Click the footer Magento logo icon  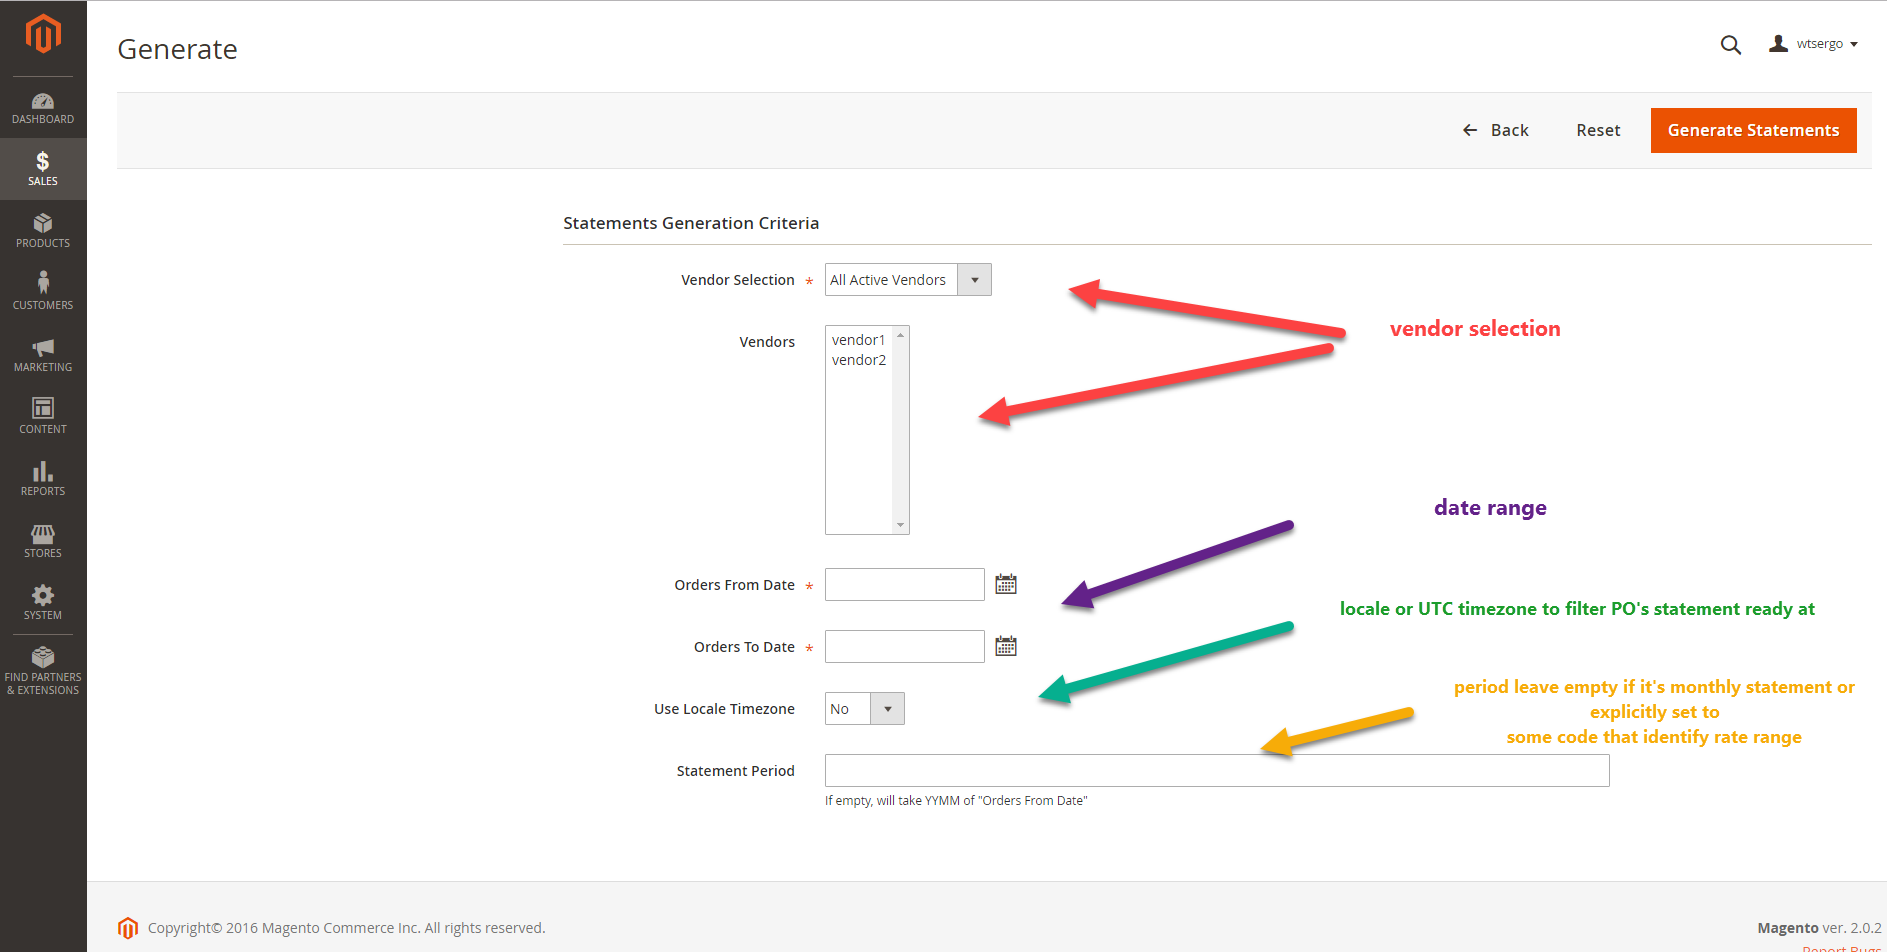tap(128, 928)
